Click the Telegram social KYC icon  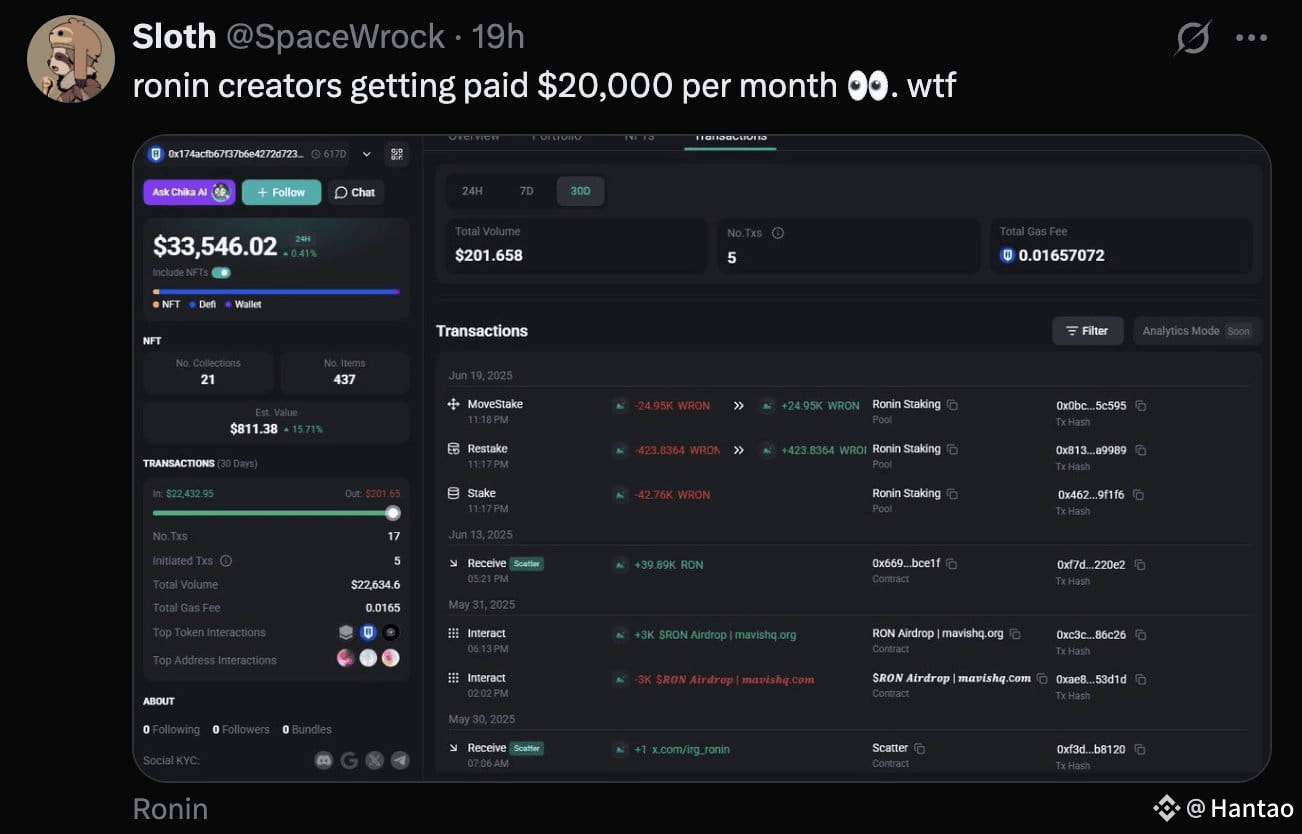pyautogui.click(x=400, y=761)
